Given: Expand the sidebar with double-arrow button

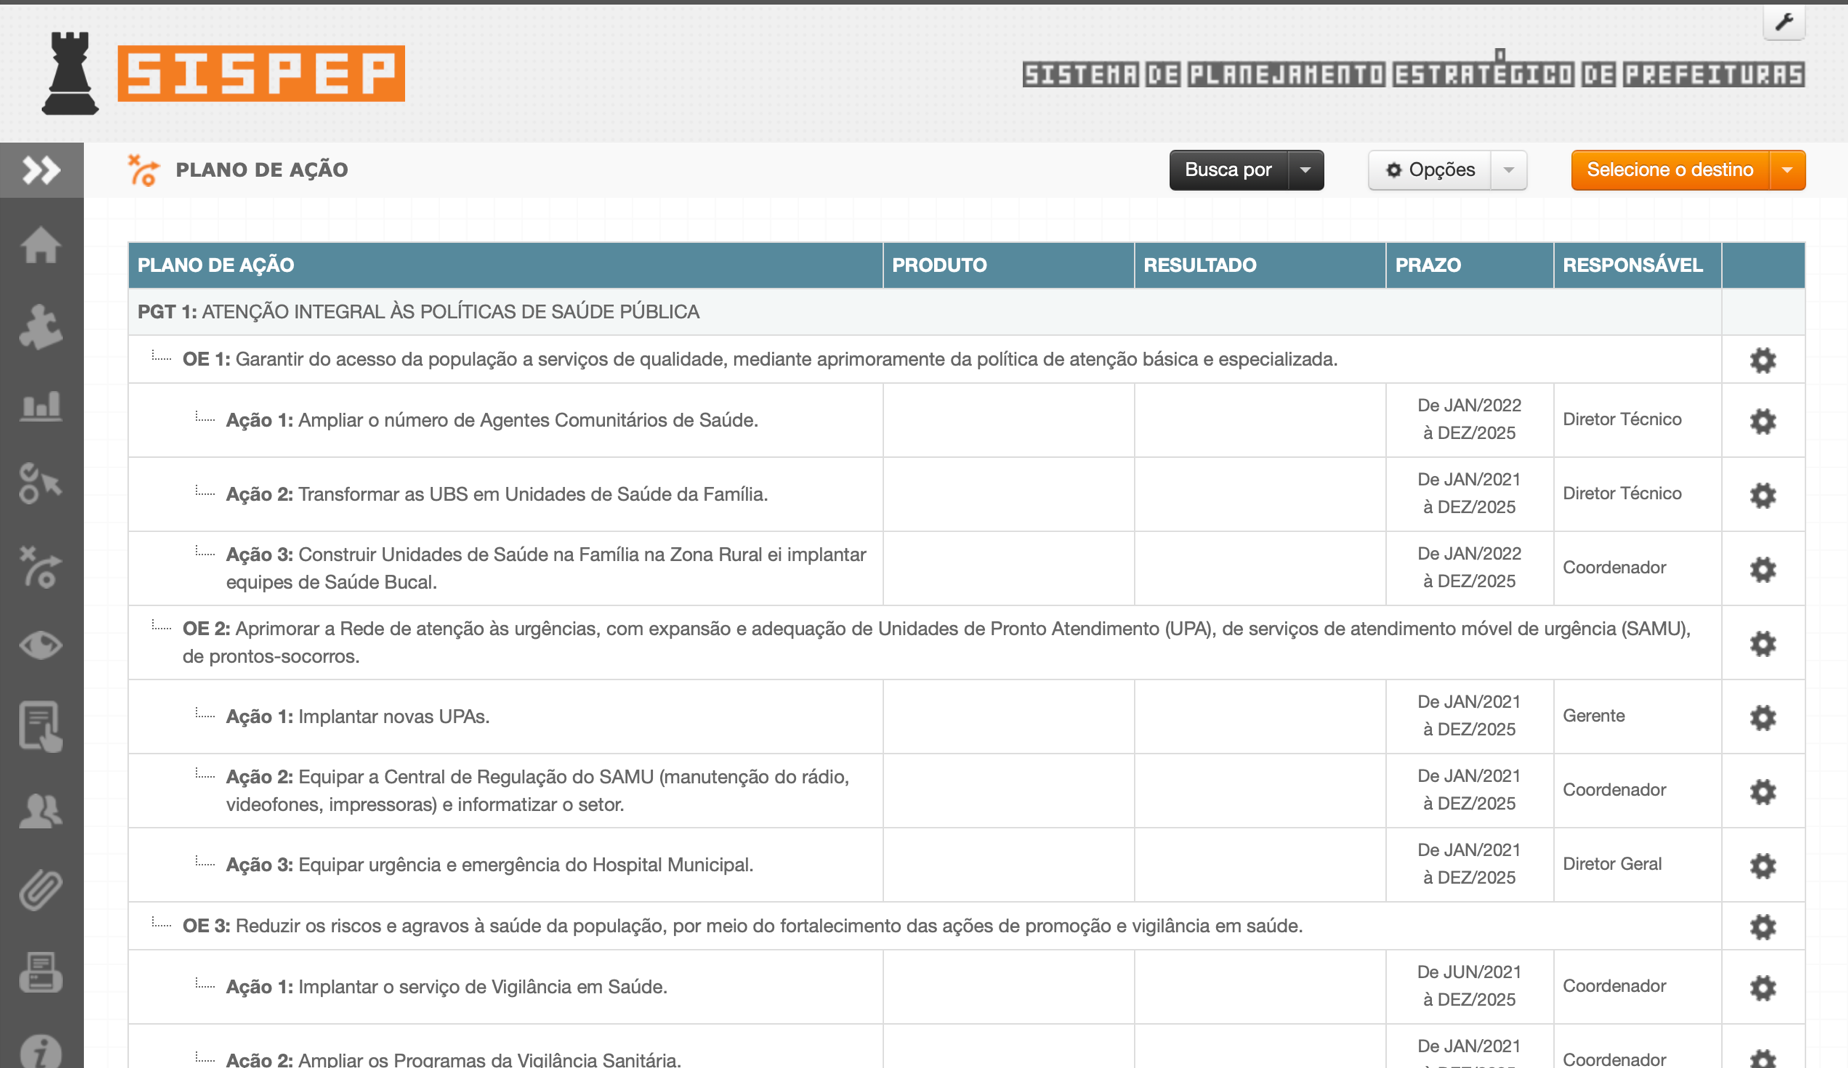Looking at the screenshot, I should pos(41,170).
